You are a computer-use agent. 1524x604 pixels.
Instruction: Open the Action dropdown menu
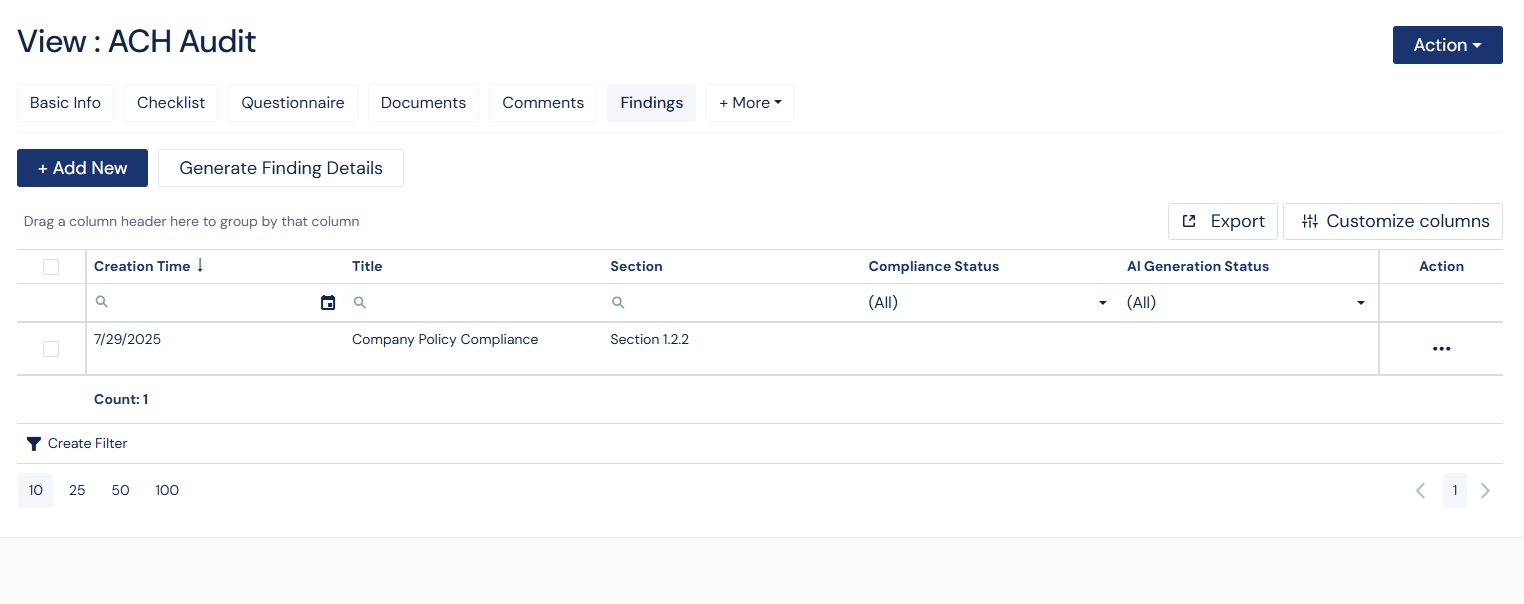coord(1447,44)
